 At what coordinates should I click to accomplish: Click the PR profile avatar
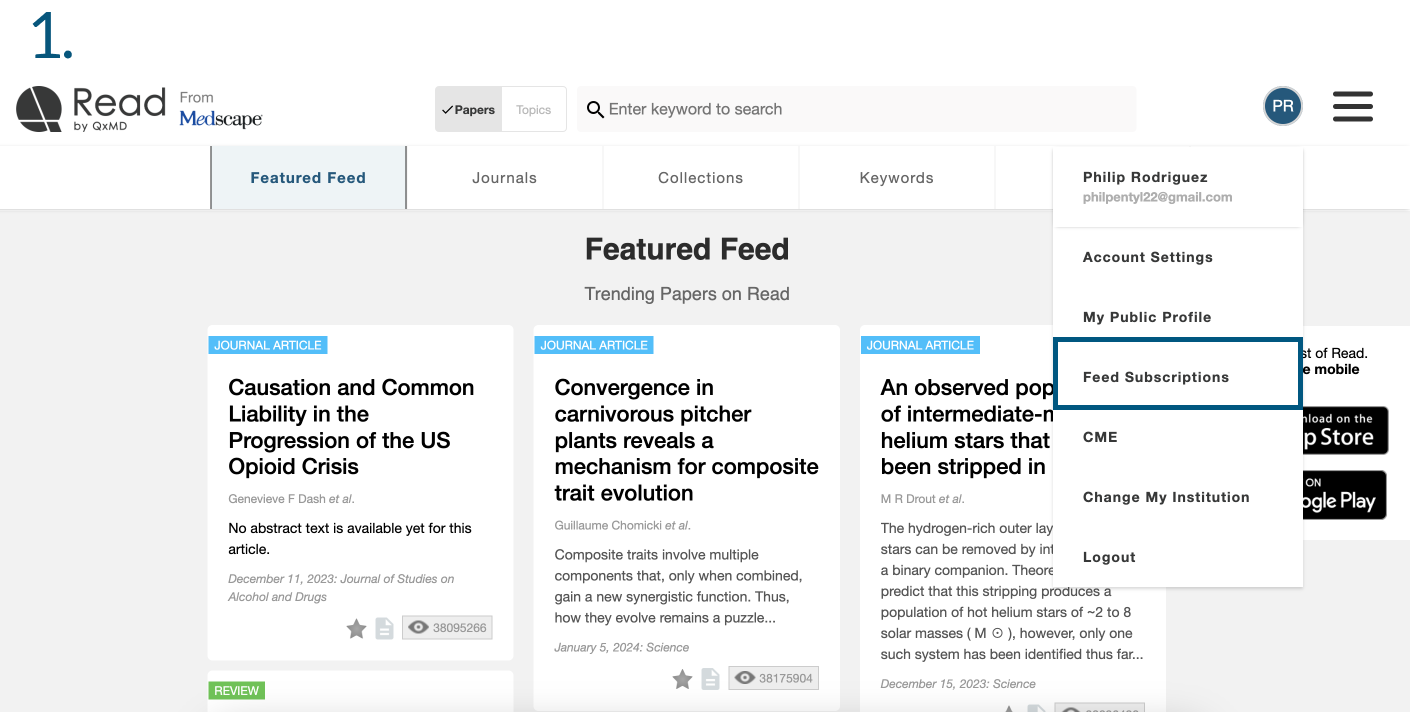tap(1283, 106)
